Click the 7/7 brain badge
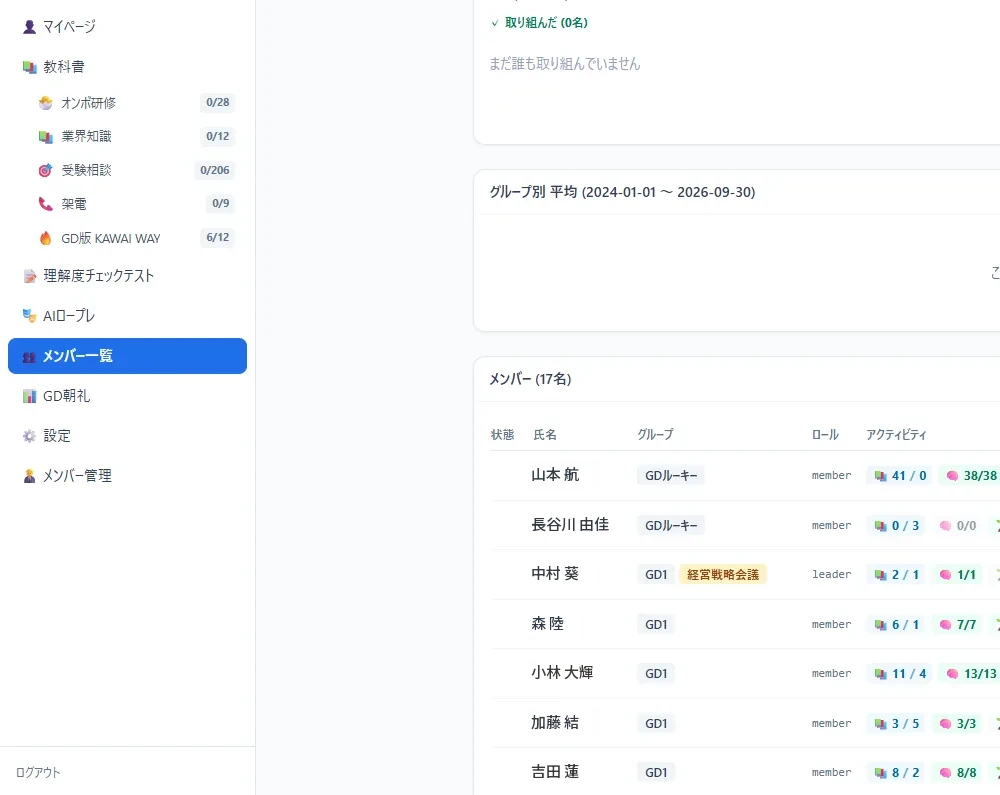Image resolution: width=1000 pixels, height=795 pixels. (958, 625)
